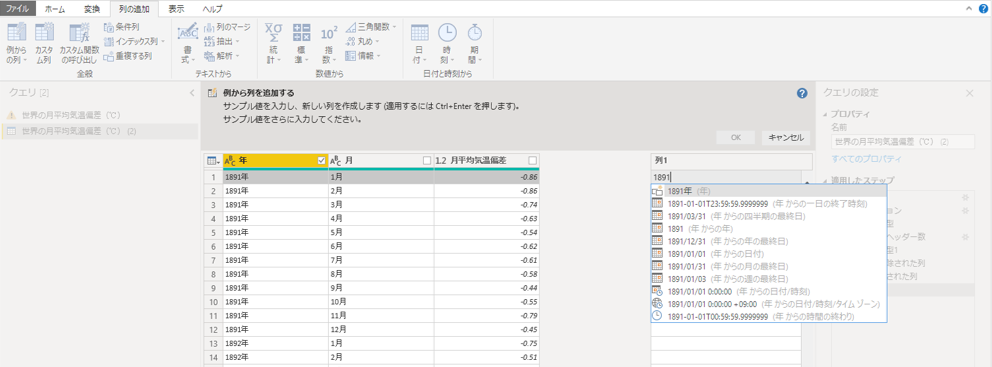
Task: Switch to the 変換 tab
Action: click(92, 9)
